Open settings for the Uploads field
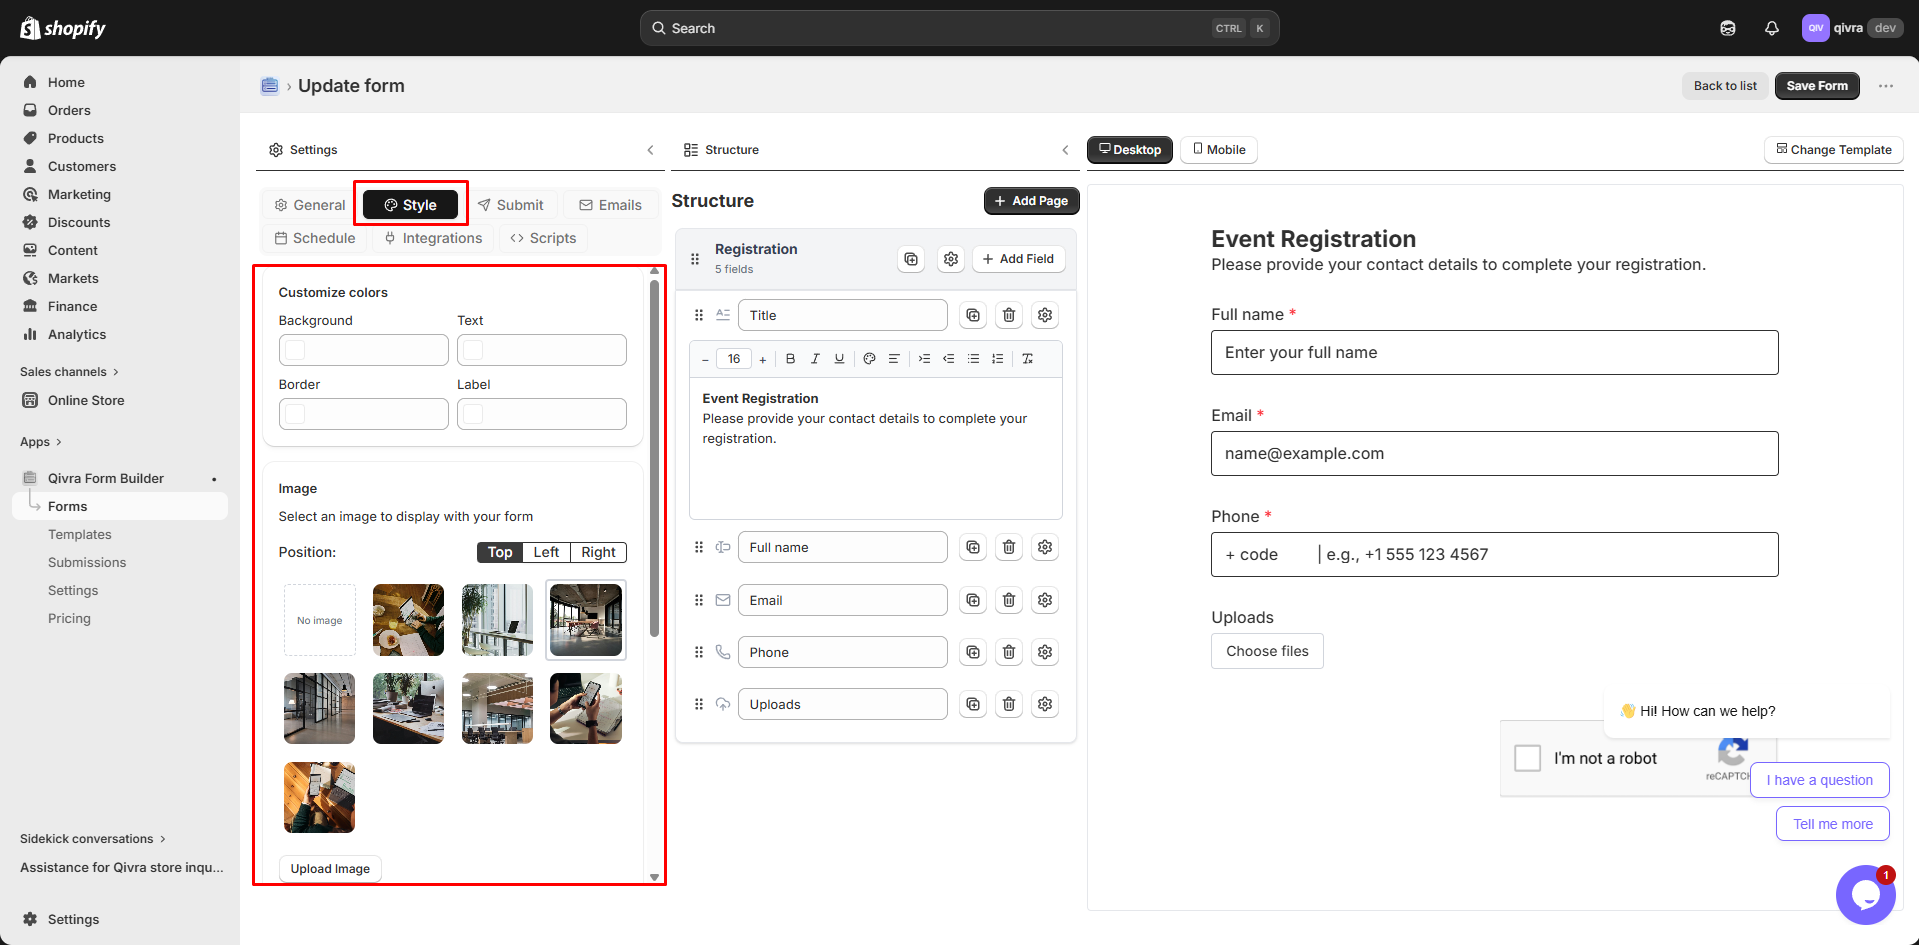1919x945 pixels. click(1045, 704)
